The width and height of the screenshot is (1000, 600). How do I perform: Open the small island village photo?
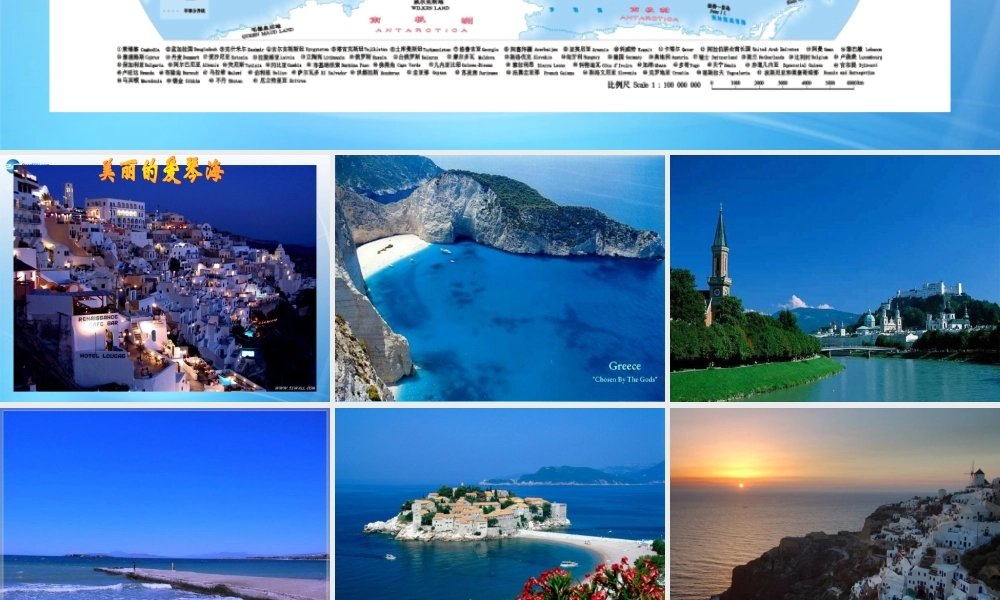pos(500,504)
